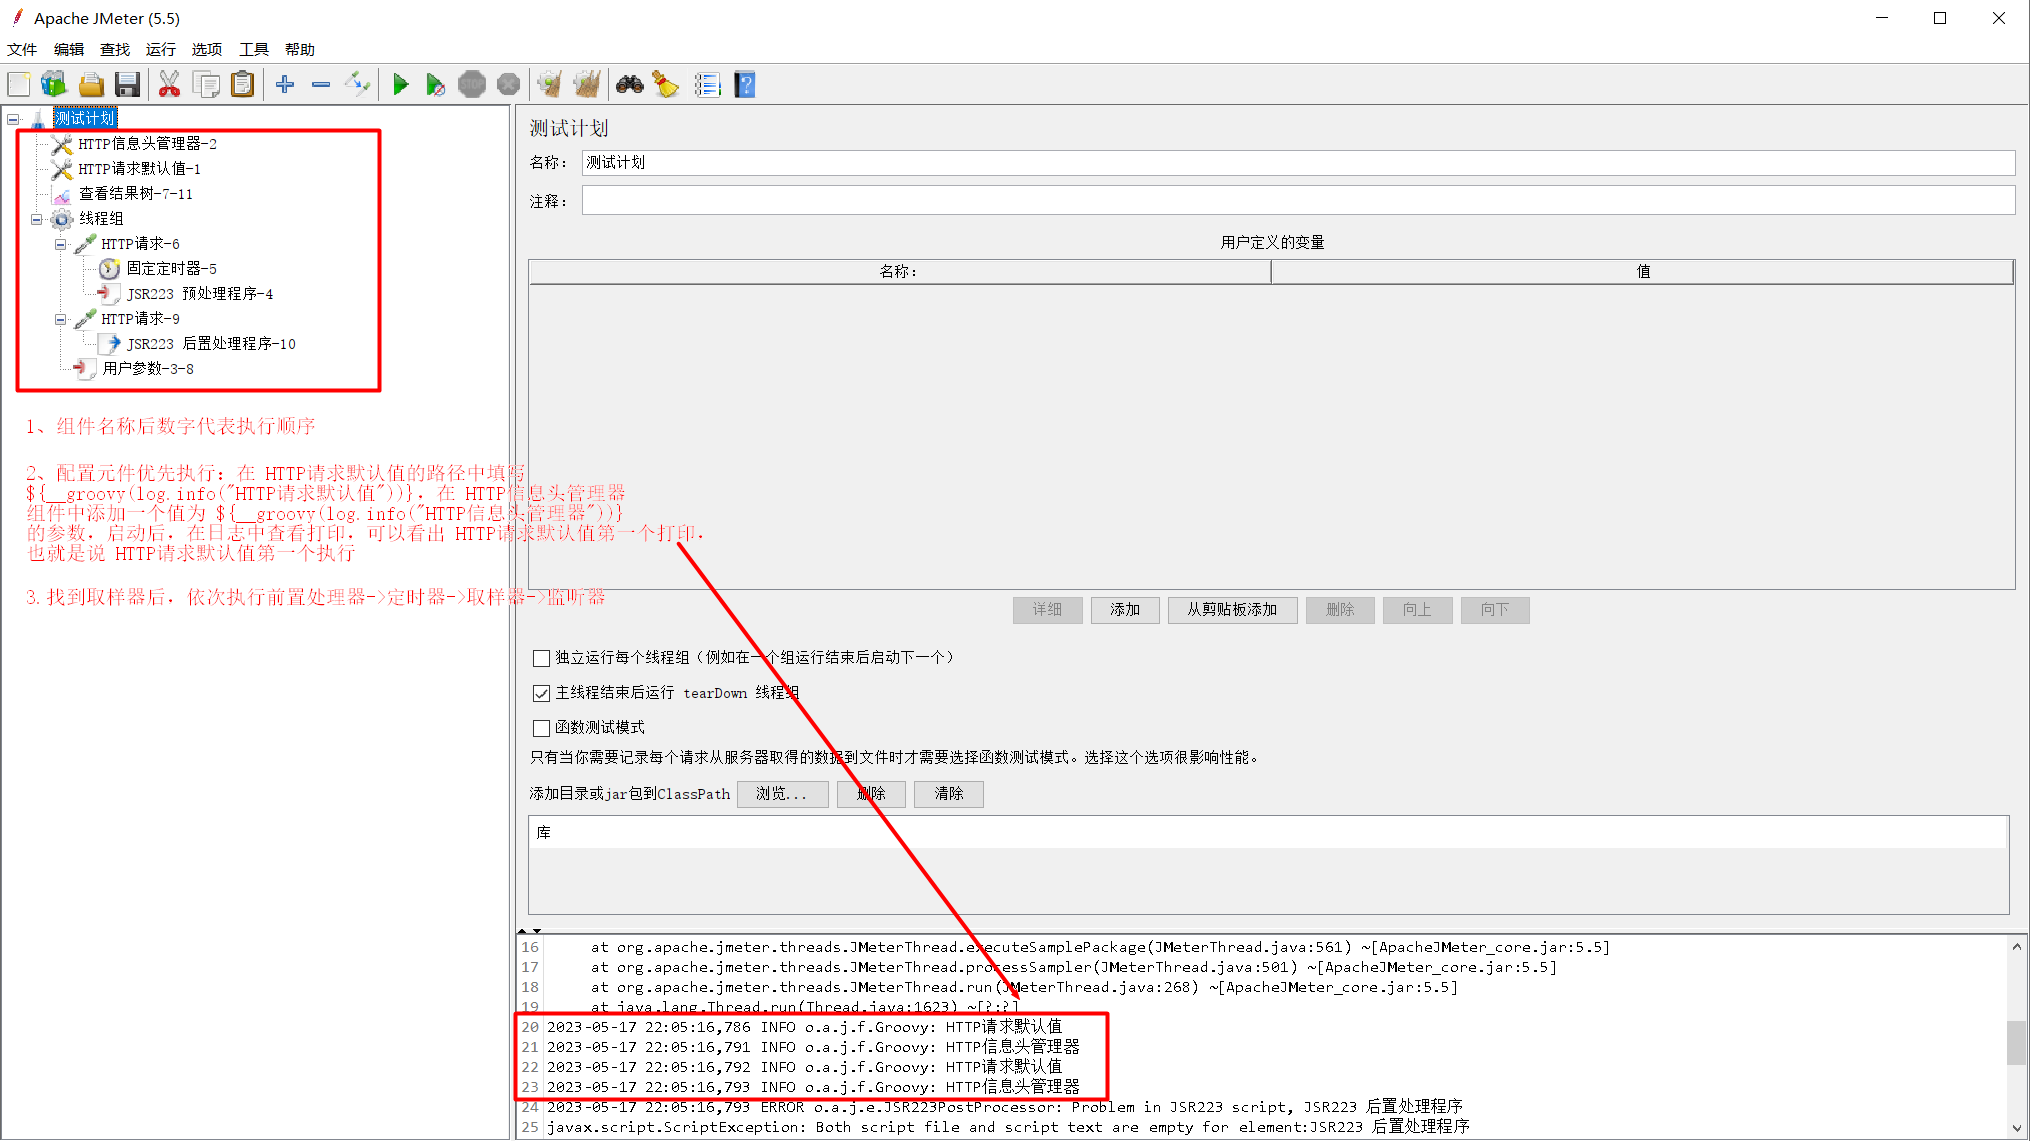Click the Clear All double-broom icon
Screen dimensions: 2030x1141
pyautogui.click(x=587, y=85)
